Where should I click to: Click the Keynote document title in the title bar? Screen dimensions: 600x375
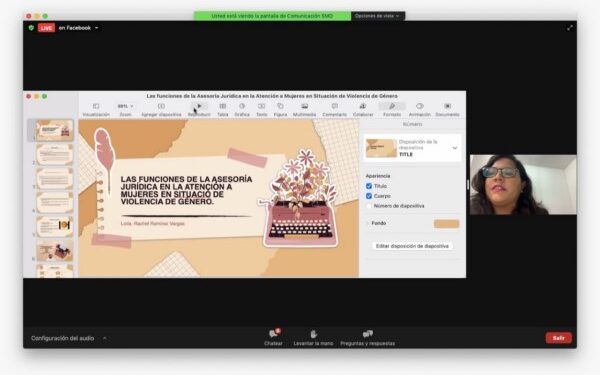272,96
